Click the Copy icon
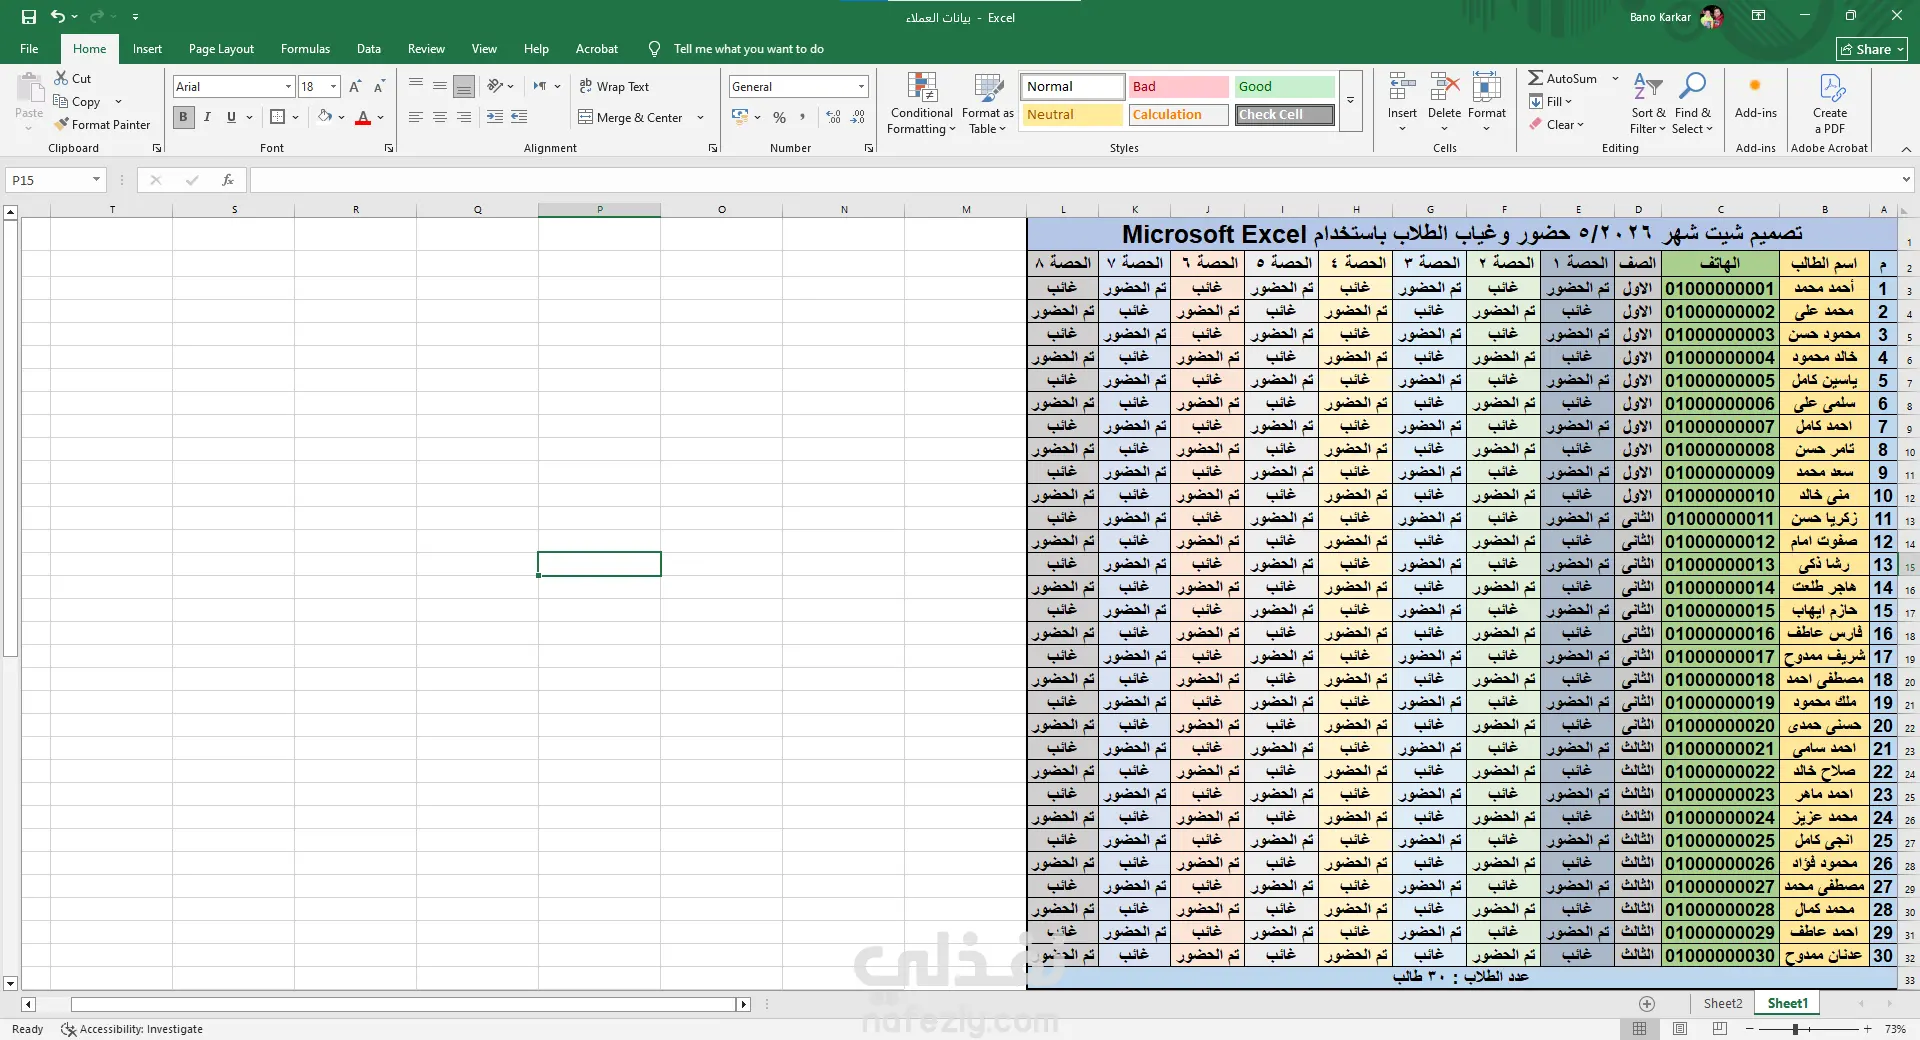This screenshot has height=1040, width=1920. 61,101
